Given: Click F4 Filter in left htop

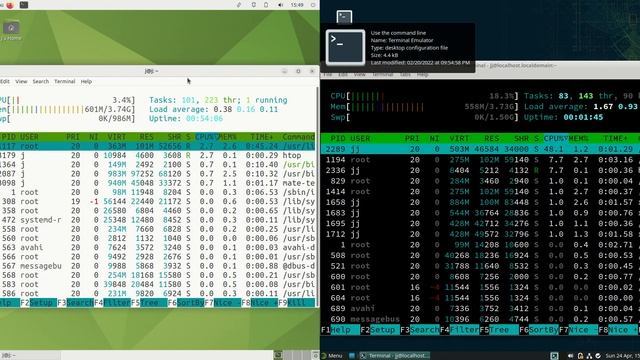Looking at the screenshot, I should click(112, 302).
